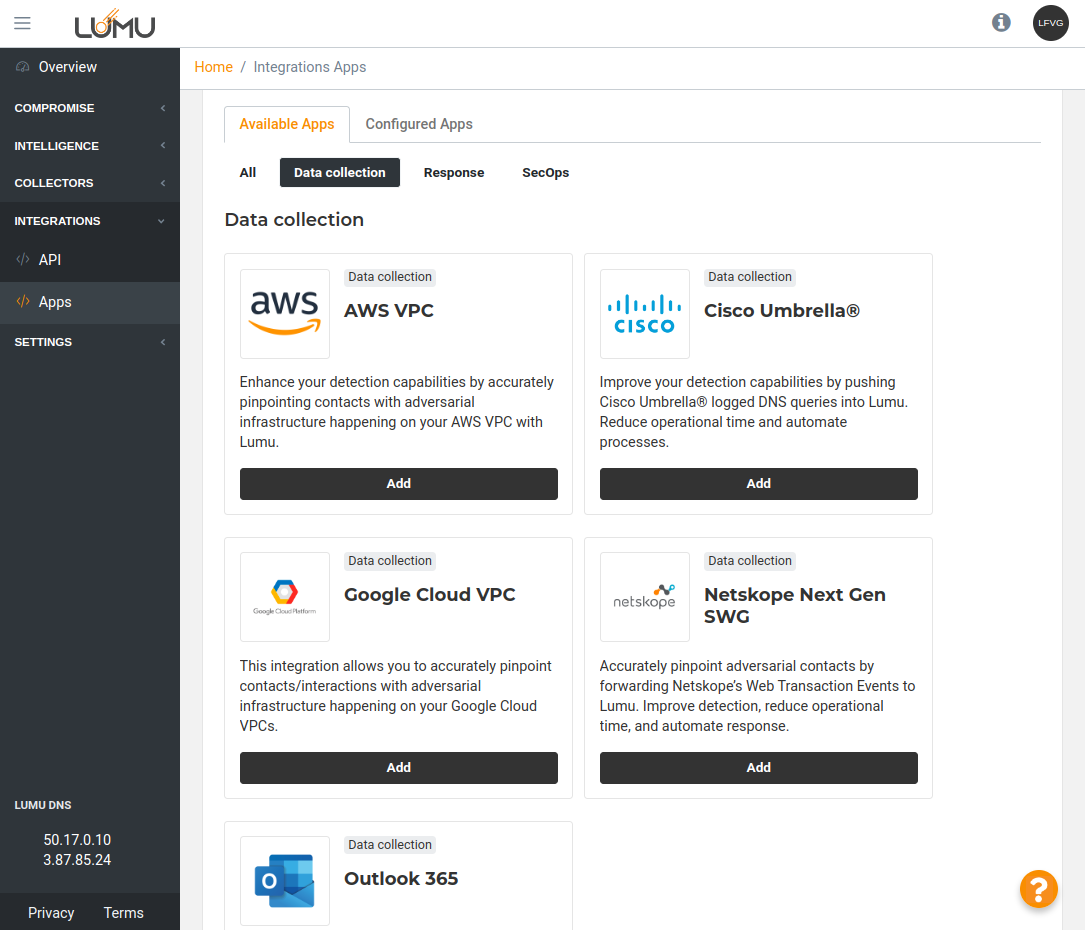The image size is (1085, 930).
Task: Expand the Settings sidebar section
Action: coord(90,342)
